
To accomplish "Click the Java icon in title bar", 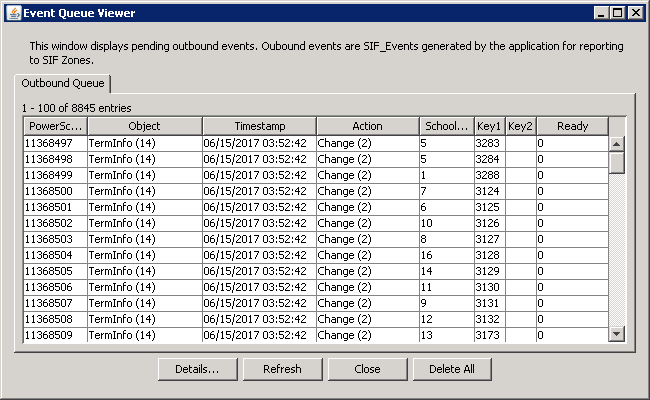I will point(13,13).
